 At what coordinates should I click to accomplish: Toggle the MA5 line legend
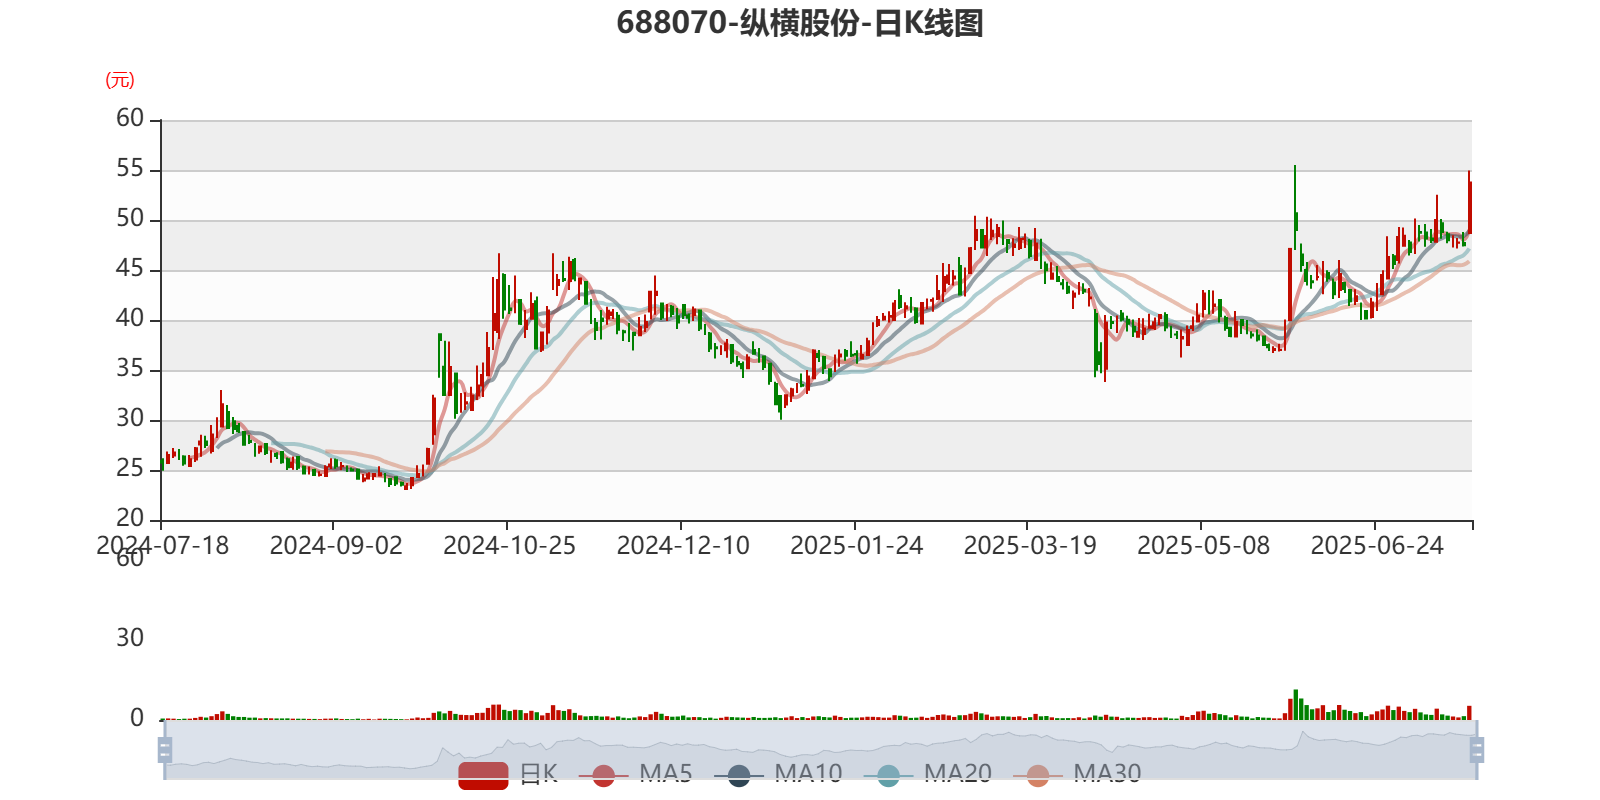click(x=635, y=774)
